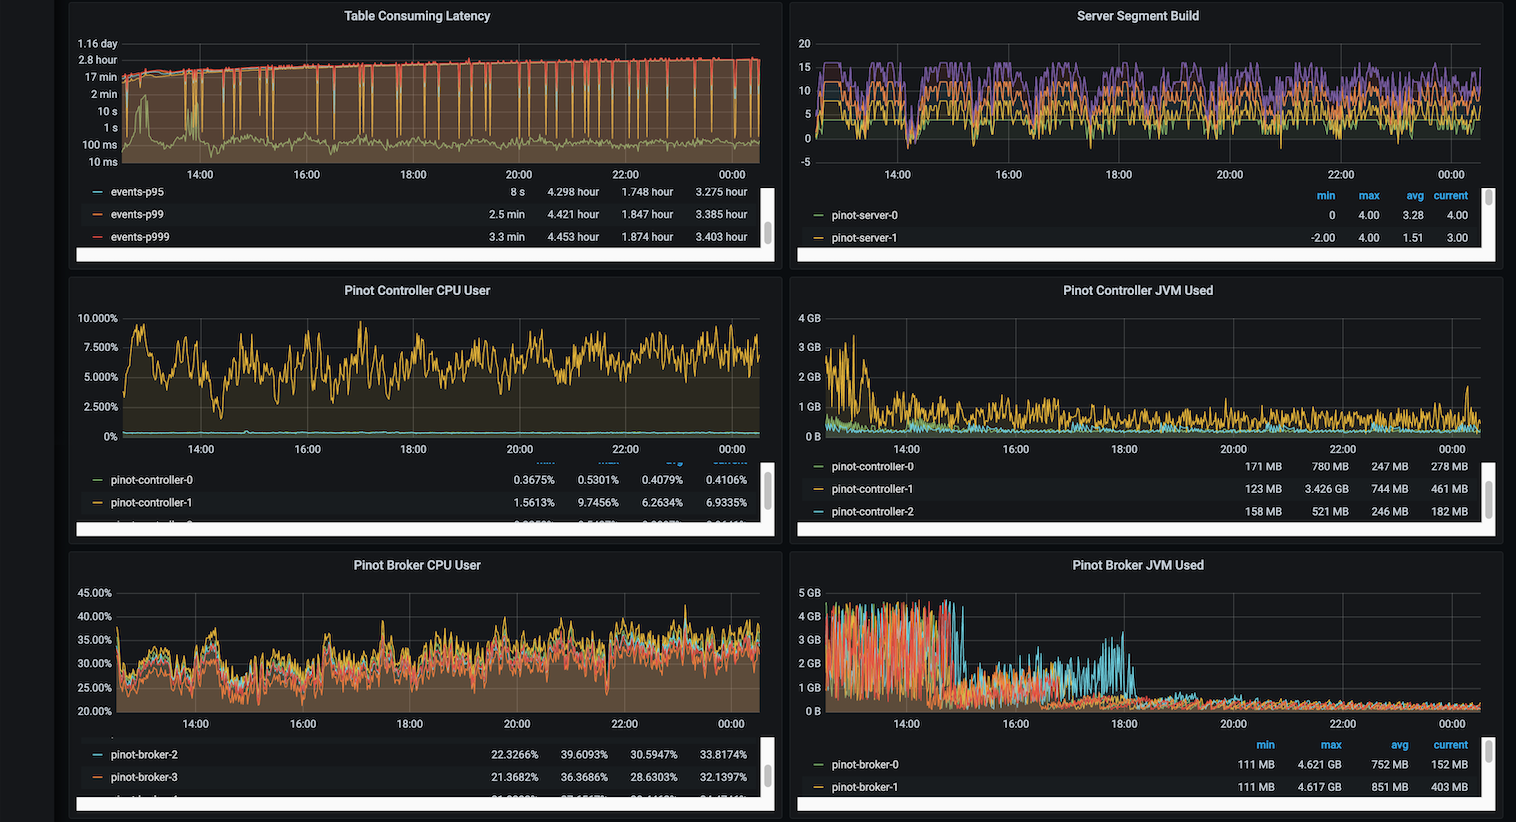
Task: Toggle the events-p999 legend series
Action: tap(140, 237)
